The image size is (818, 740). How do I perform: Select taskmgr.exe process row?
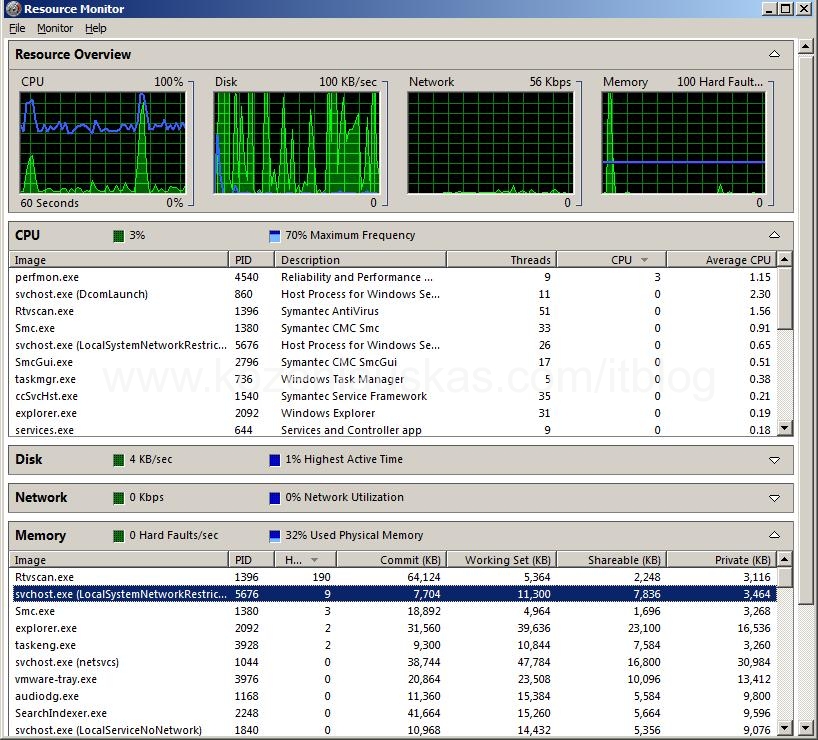pos(393,379)
